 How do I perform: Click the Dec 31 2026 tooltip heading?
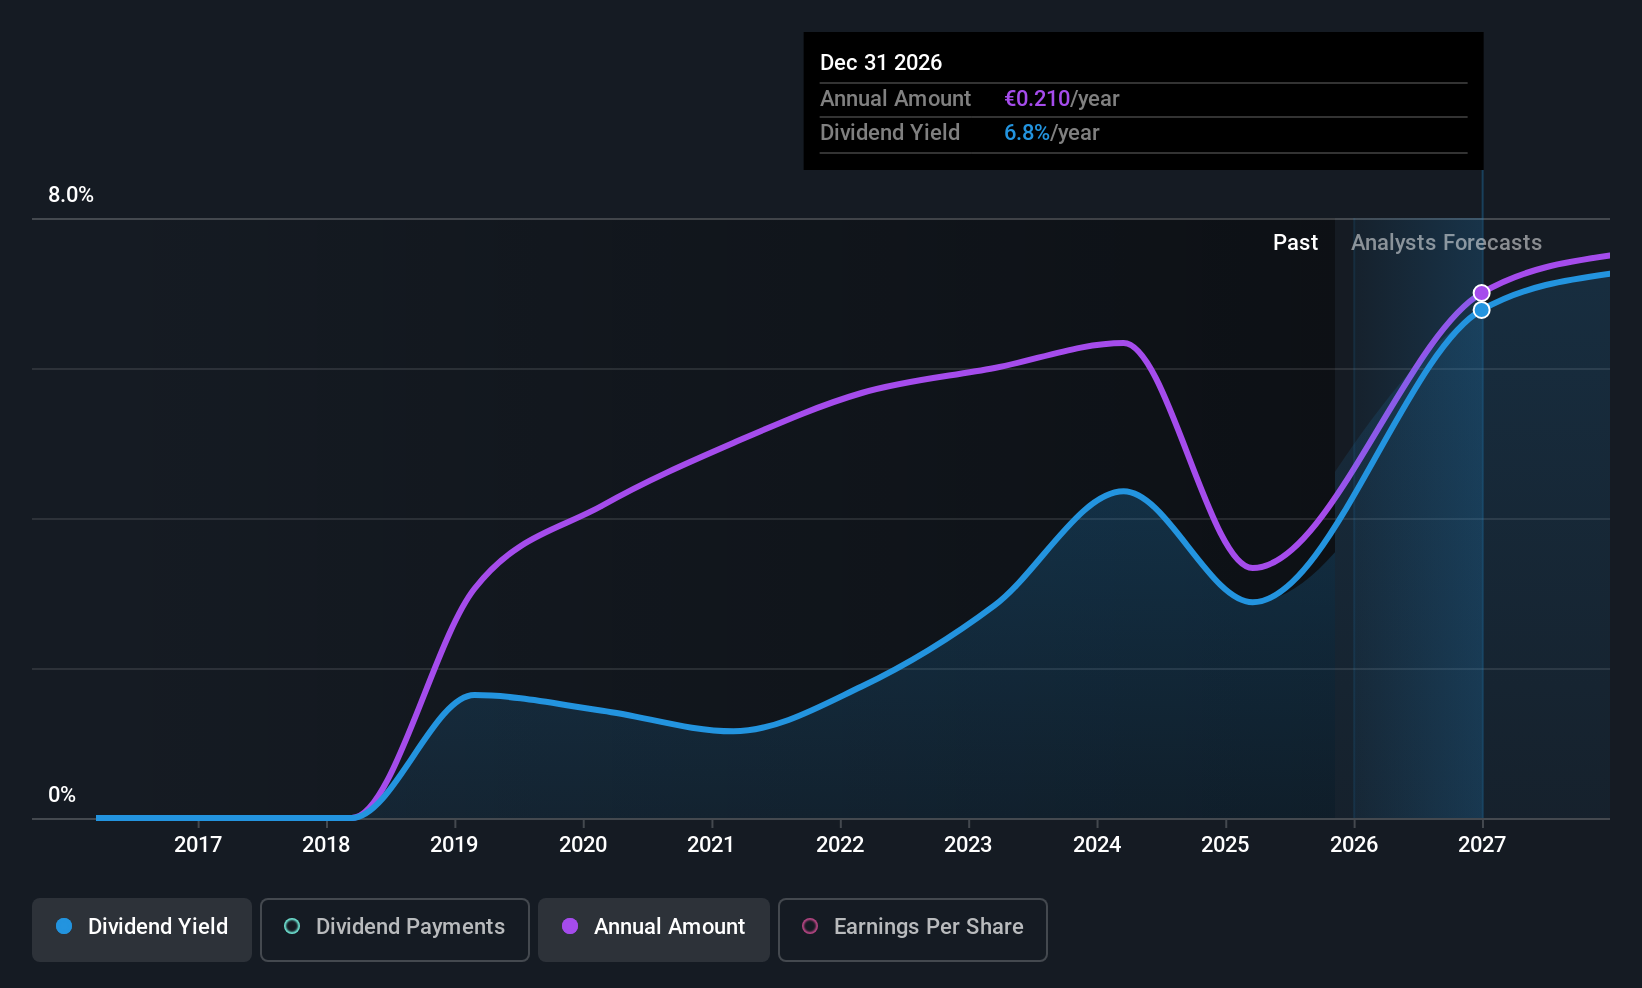pyautogui.click(x=881, y=63)
